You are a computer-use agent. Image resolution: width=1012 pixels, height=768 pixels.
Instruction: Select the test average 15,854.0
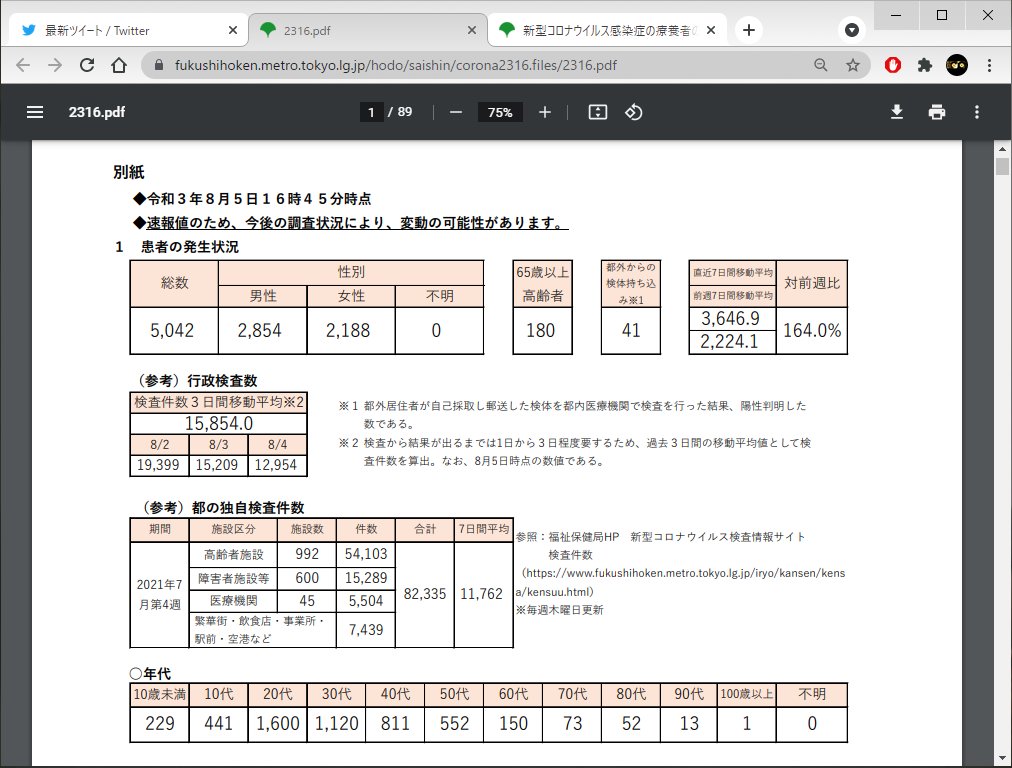coord(219,423)
